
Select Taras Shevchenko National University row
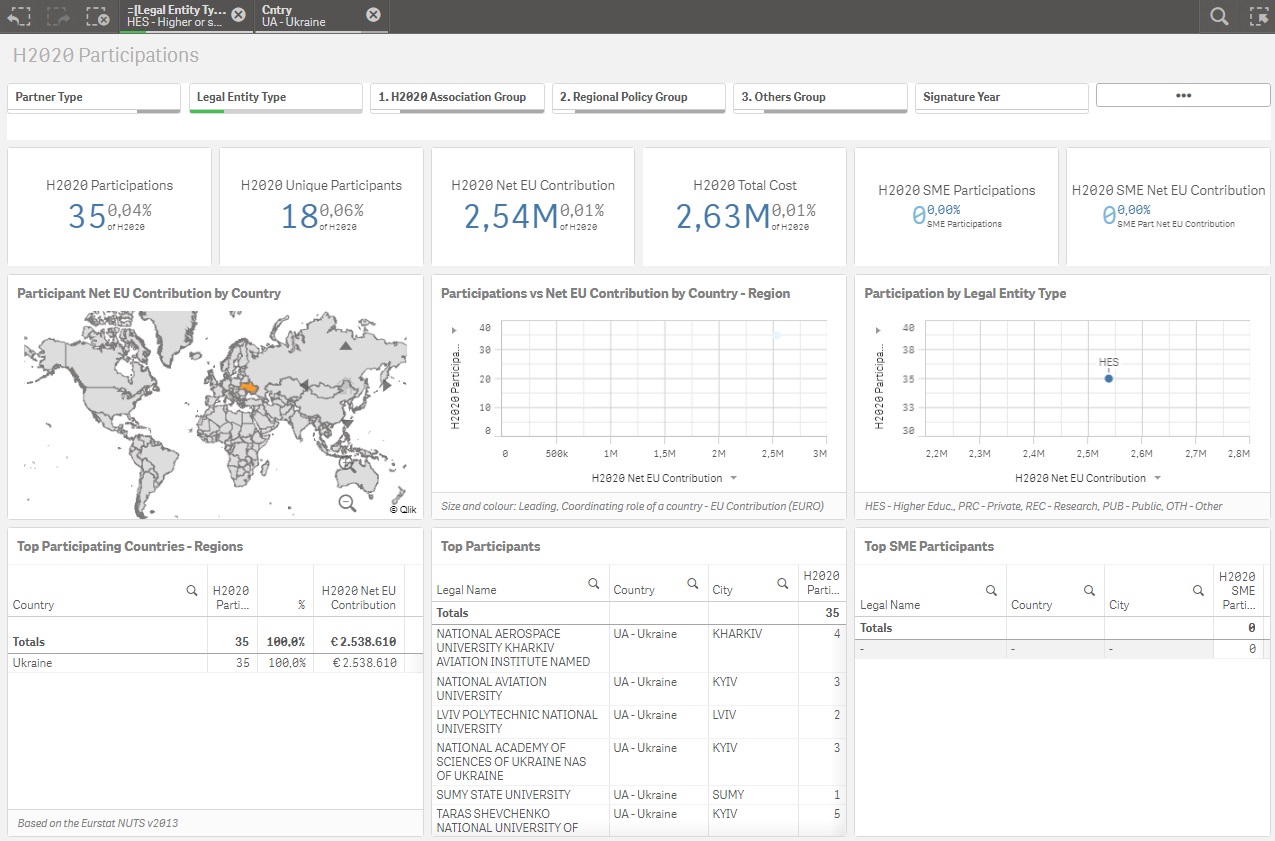click(x=639, y=820)
